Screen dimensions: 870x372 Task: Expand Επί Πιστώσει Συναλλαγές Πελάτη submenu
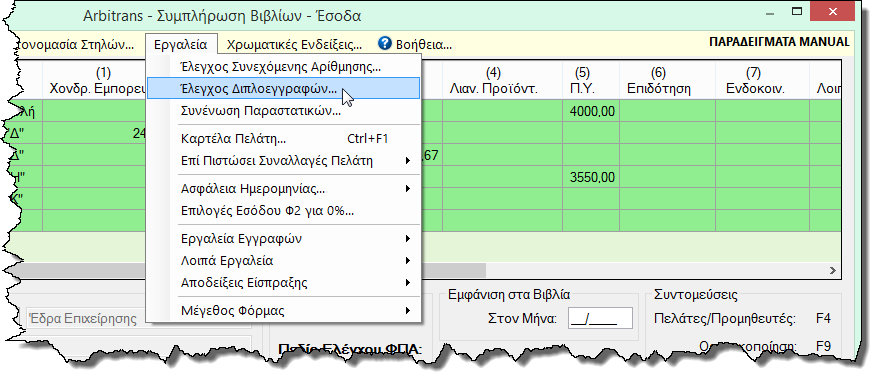click(283, 161)
